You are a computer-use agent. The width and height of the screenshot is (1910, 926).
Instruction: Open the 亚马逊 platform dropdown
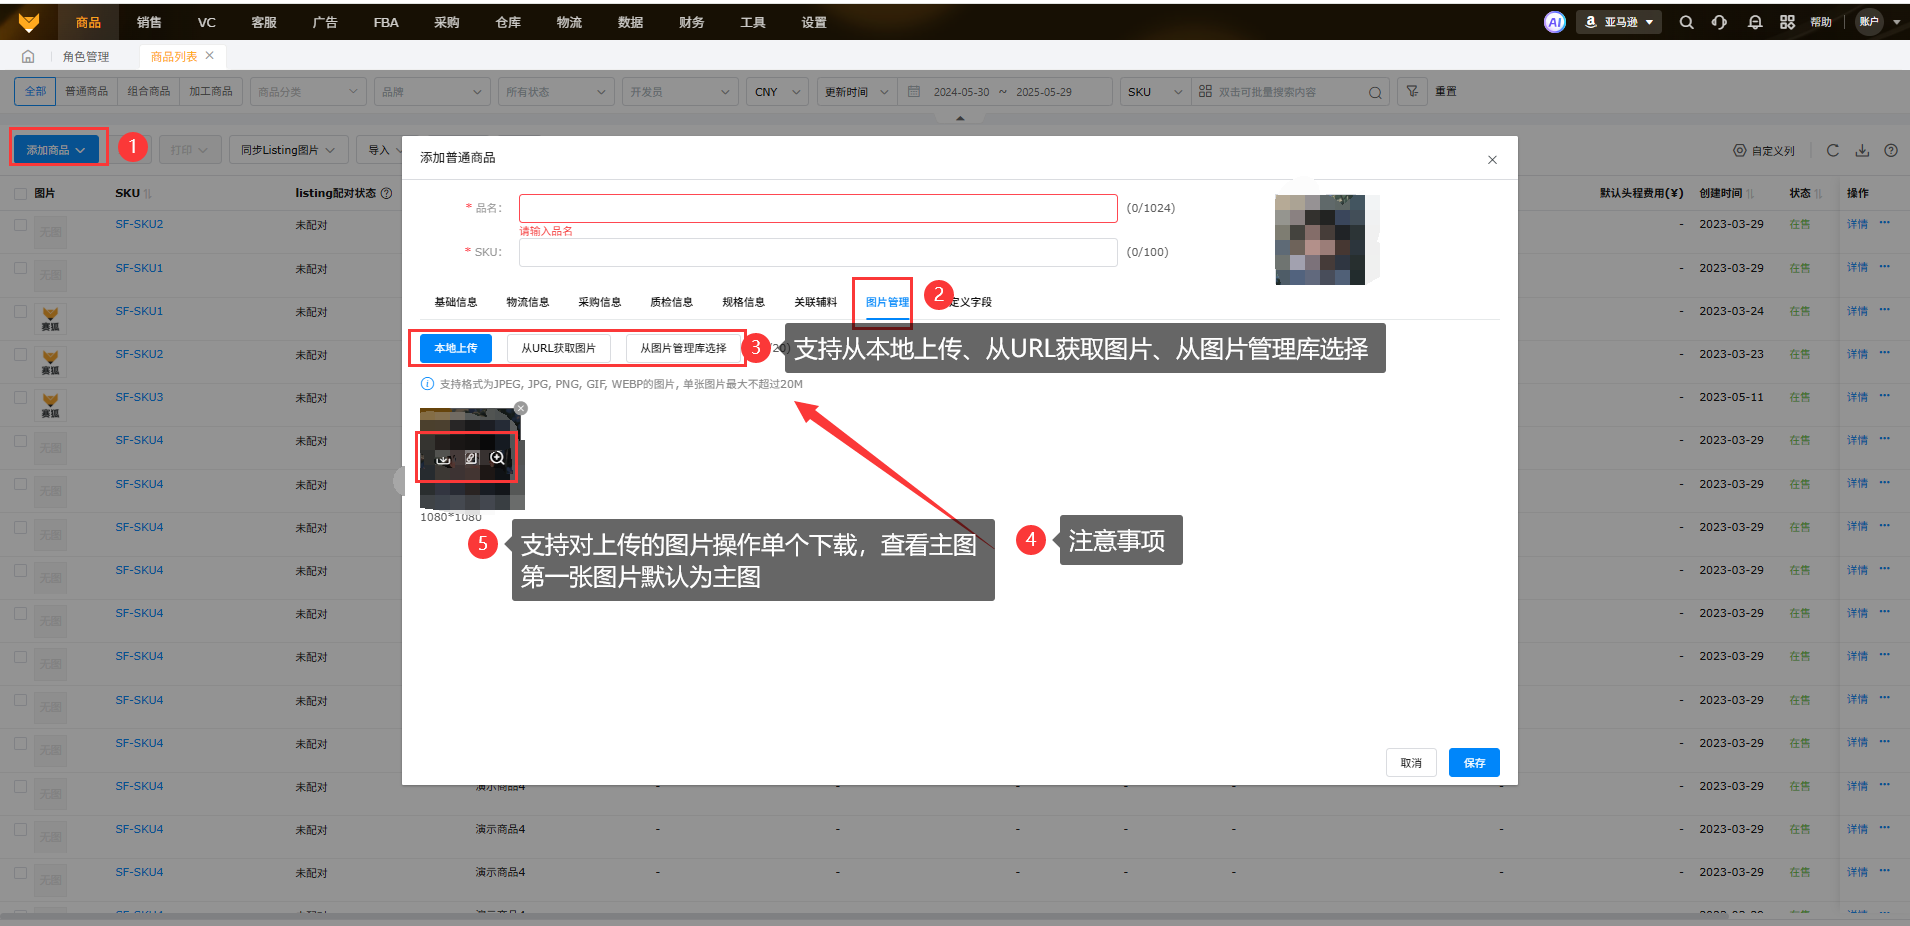pyautogui.click(x=1619, y=22)
